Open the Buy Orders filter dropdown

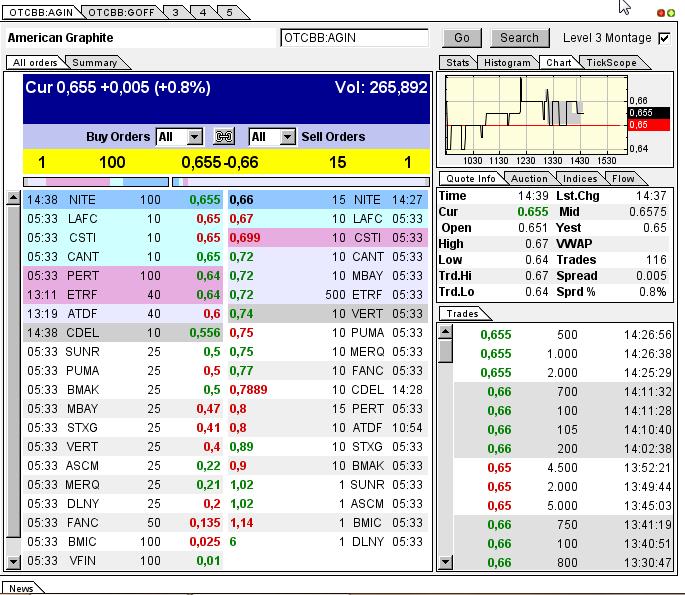(x=194, y=137)
